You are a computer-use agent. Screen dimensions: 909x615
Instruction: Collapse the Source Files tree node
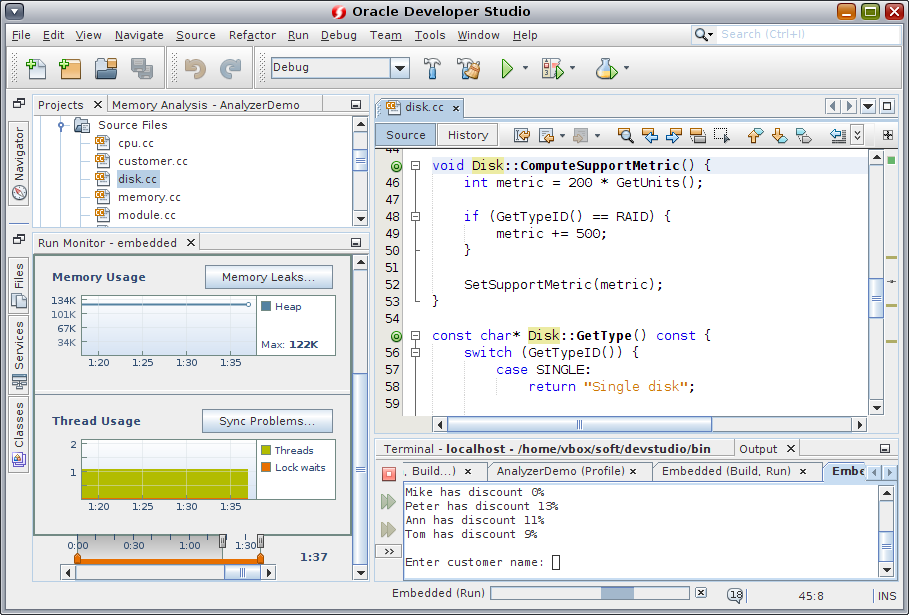pos(61,126)
